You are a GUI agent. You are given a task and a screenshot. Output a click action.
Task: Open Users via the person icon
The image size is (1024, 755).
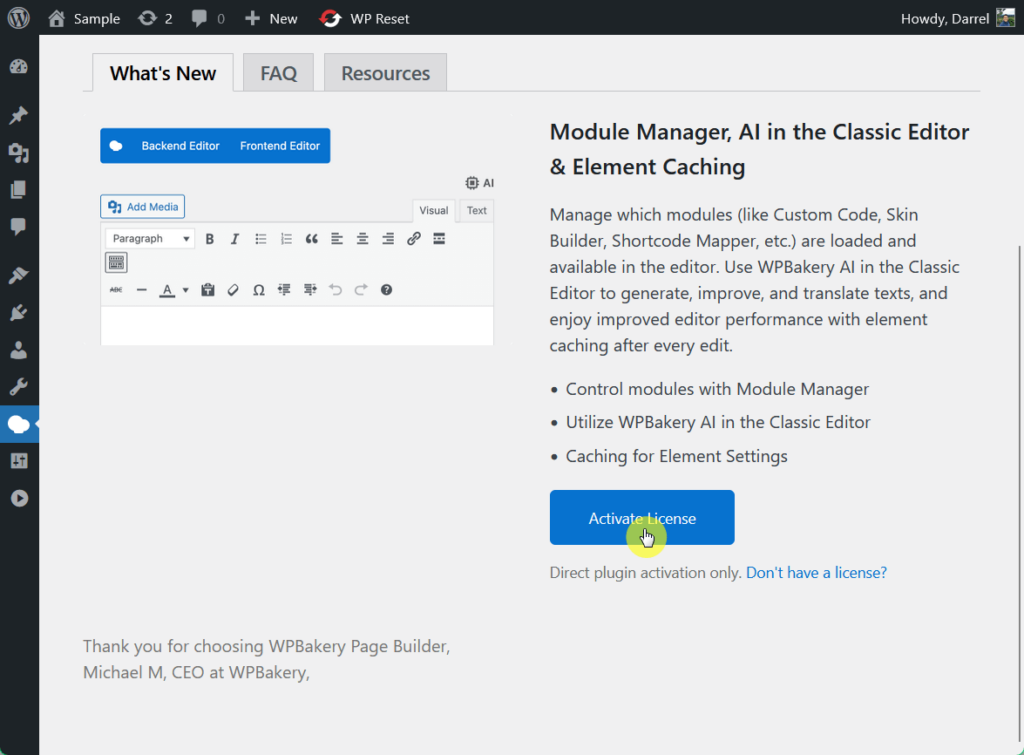(x=18, y=350)
